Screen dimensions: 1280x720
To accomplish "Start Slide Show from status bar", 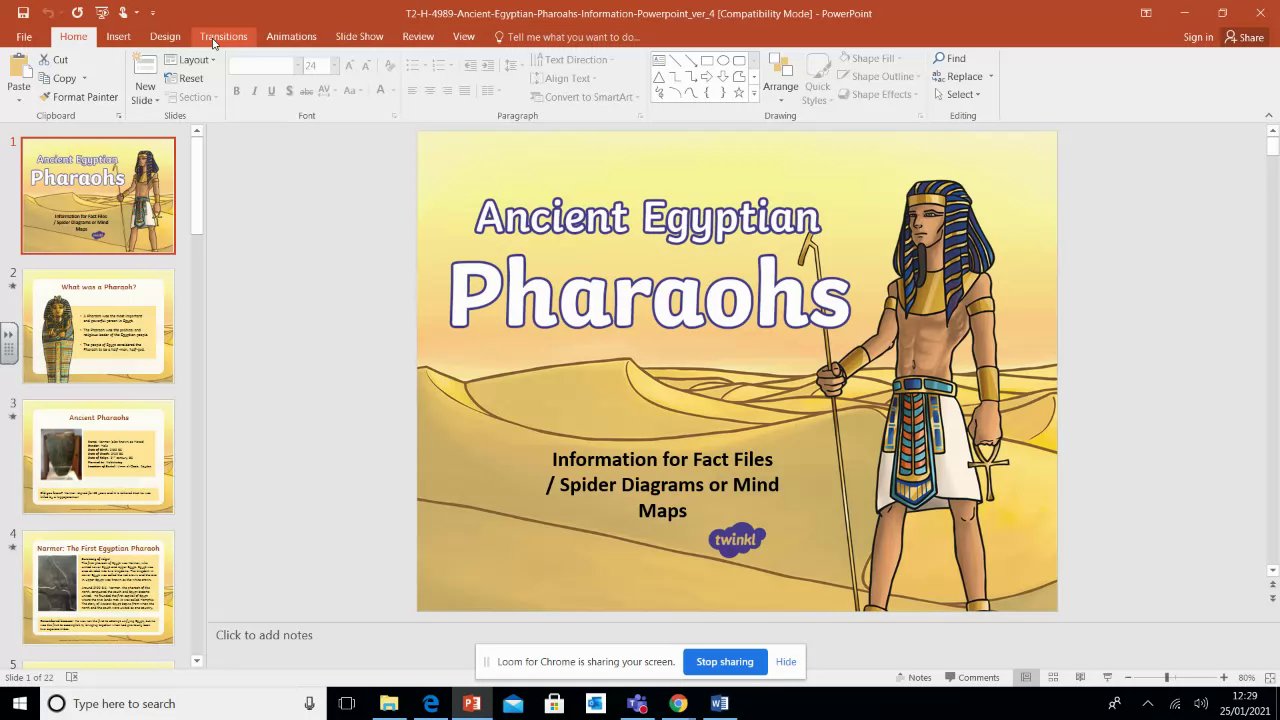I will pos(1107,678).
